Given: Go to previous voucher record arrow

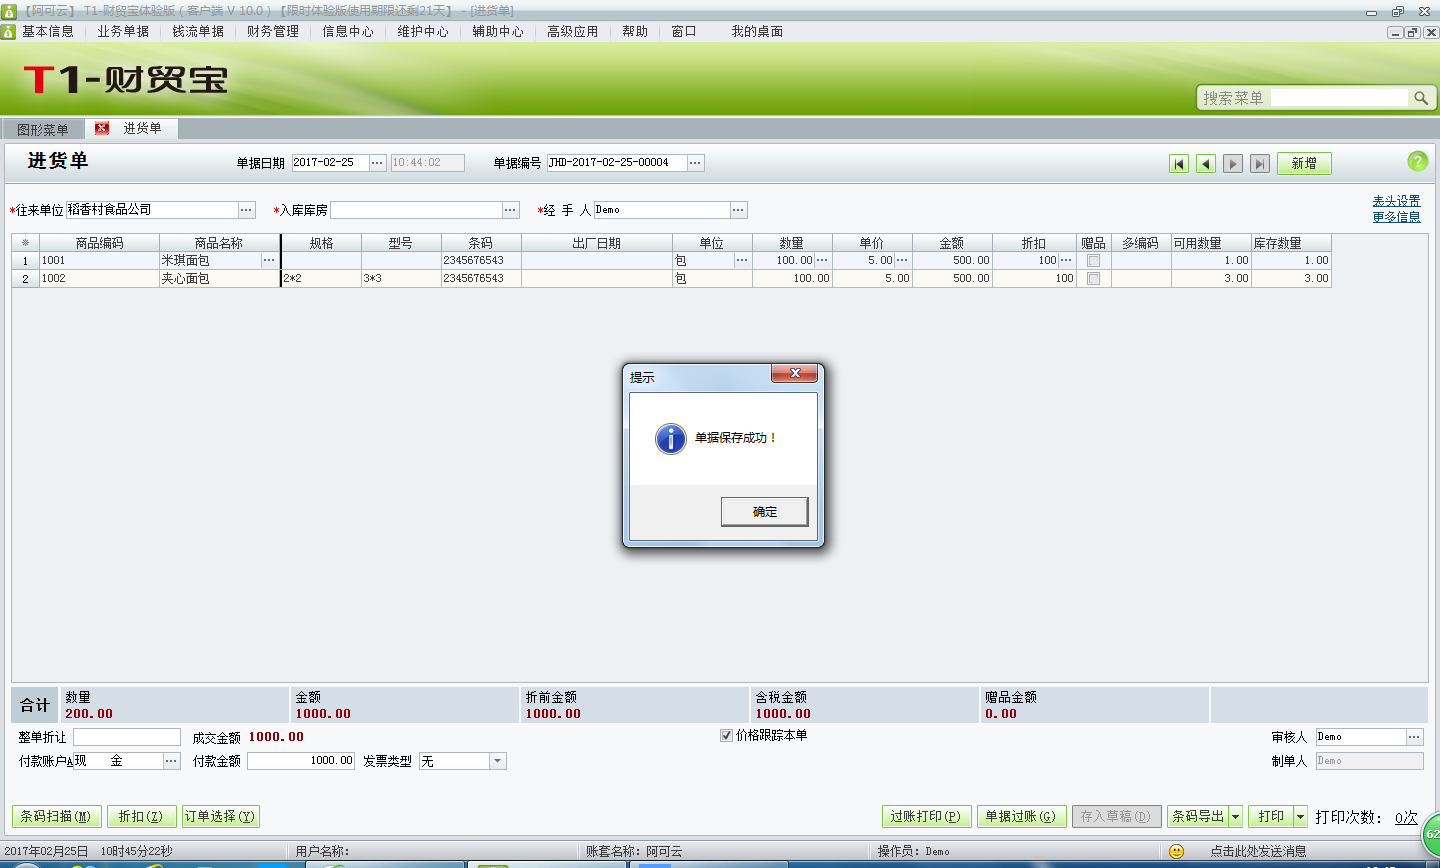Looking at the screenshot, I should tap(1205, 163).
